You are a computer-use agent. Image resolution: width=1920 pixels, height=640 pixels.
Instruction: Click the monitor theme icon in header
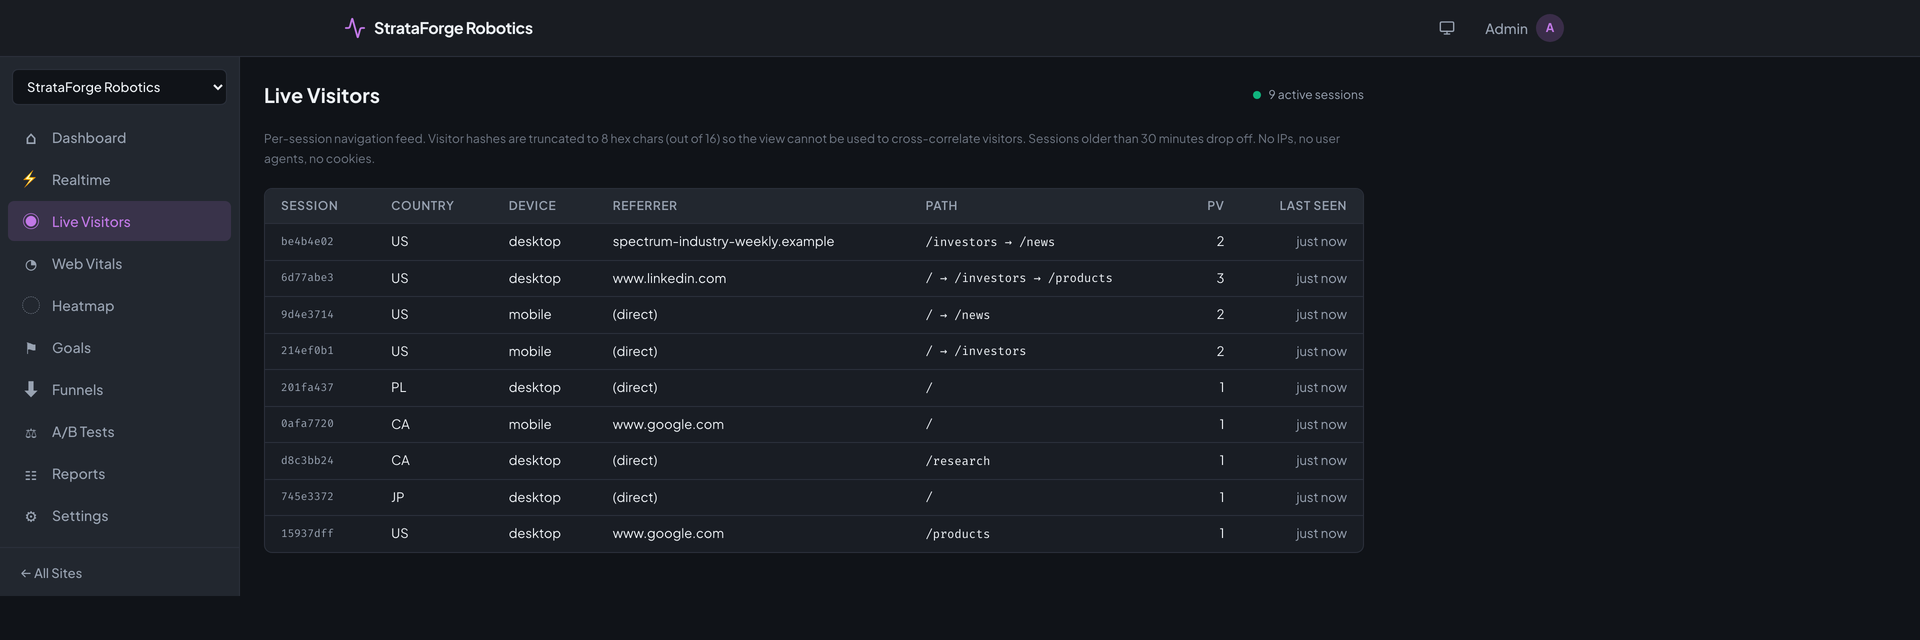pyautogui.click(x=1446, y=28)
